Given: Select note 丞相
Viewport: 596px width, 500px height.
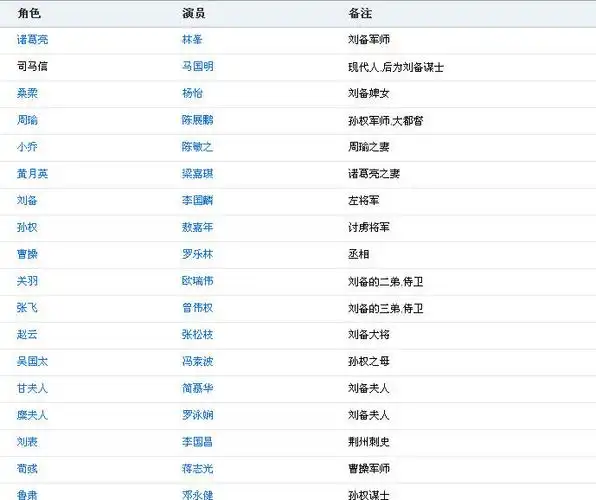Looking at the screenshot, I should (358, 254).
